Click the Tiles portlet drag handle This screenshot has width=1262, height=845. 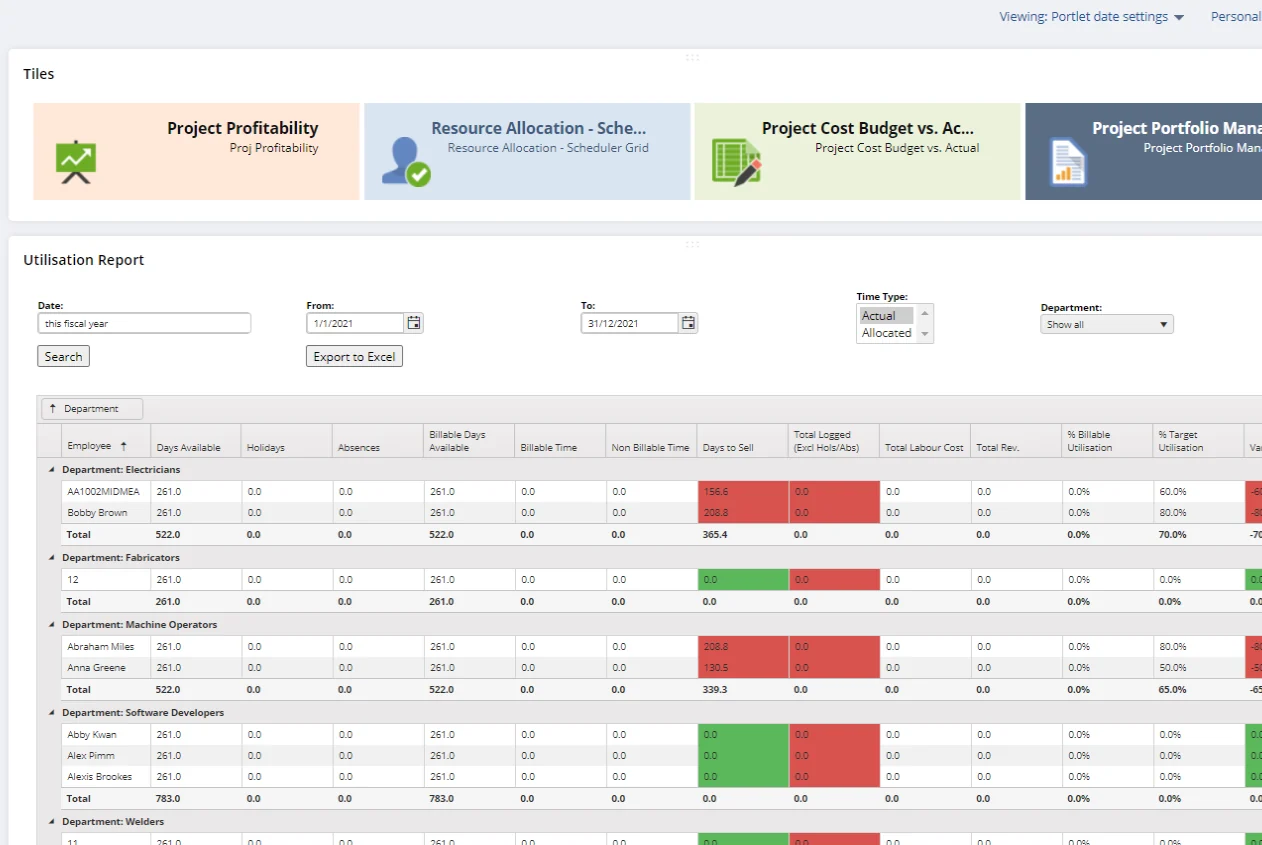pyautogui.click(x=692, y=57)
